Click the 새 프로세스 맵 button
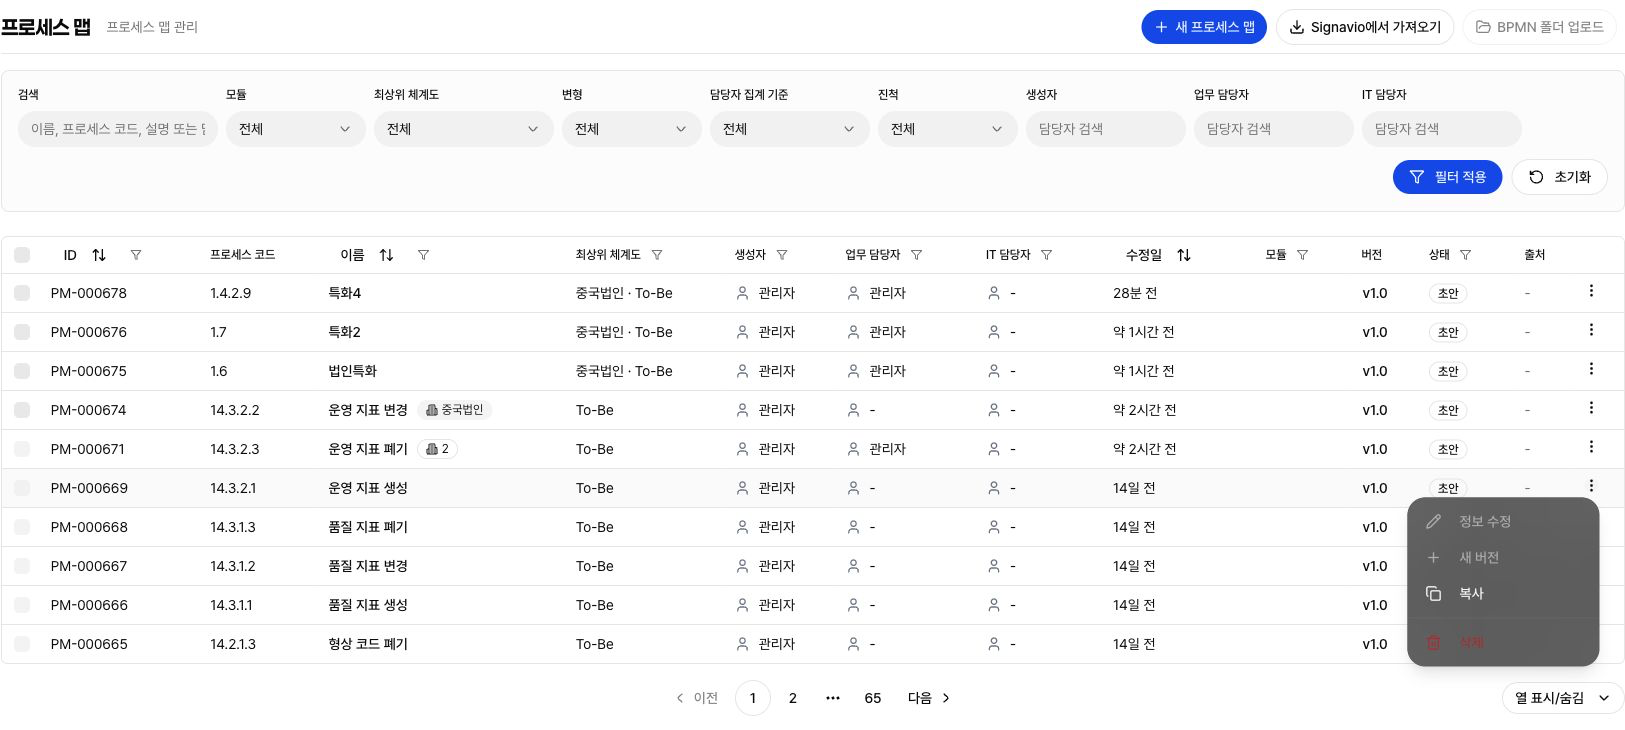Image resolution: width=1625 pixels, height=730 pixels. click(x=1204, y=27)
